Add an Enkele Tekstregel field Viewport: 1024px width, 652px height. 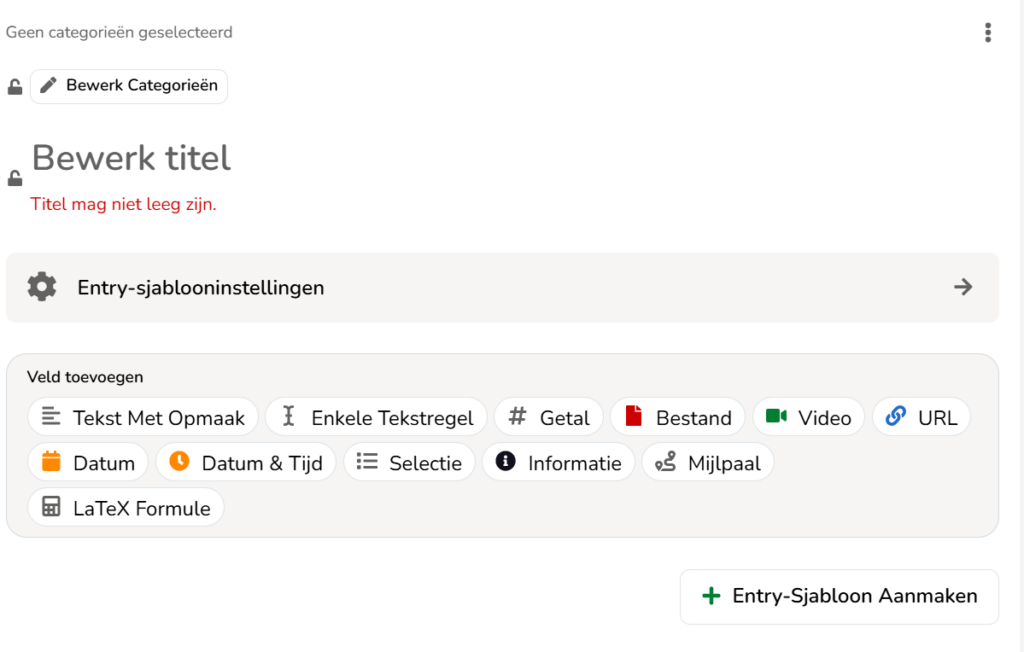[376, 417]
